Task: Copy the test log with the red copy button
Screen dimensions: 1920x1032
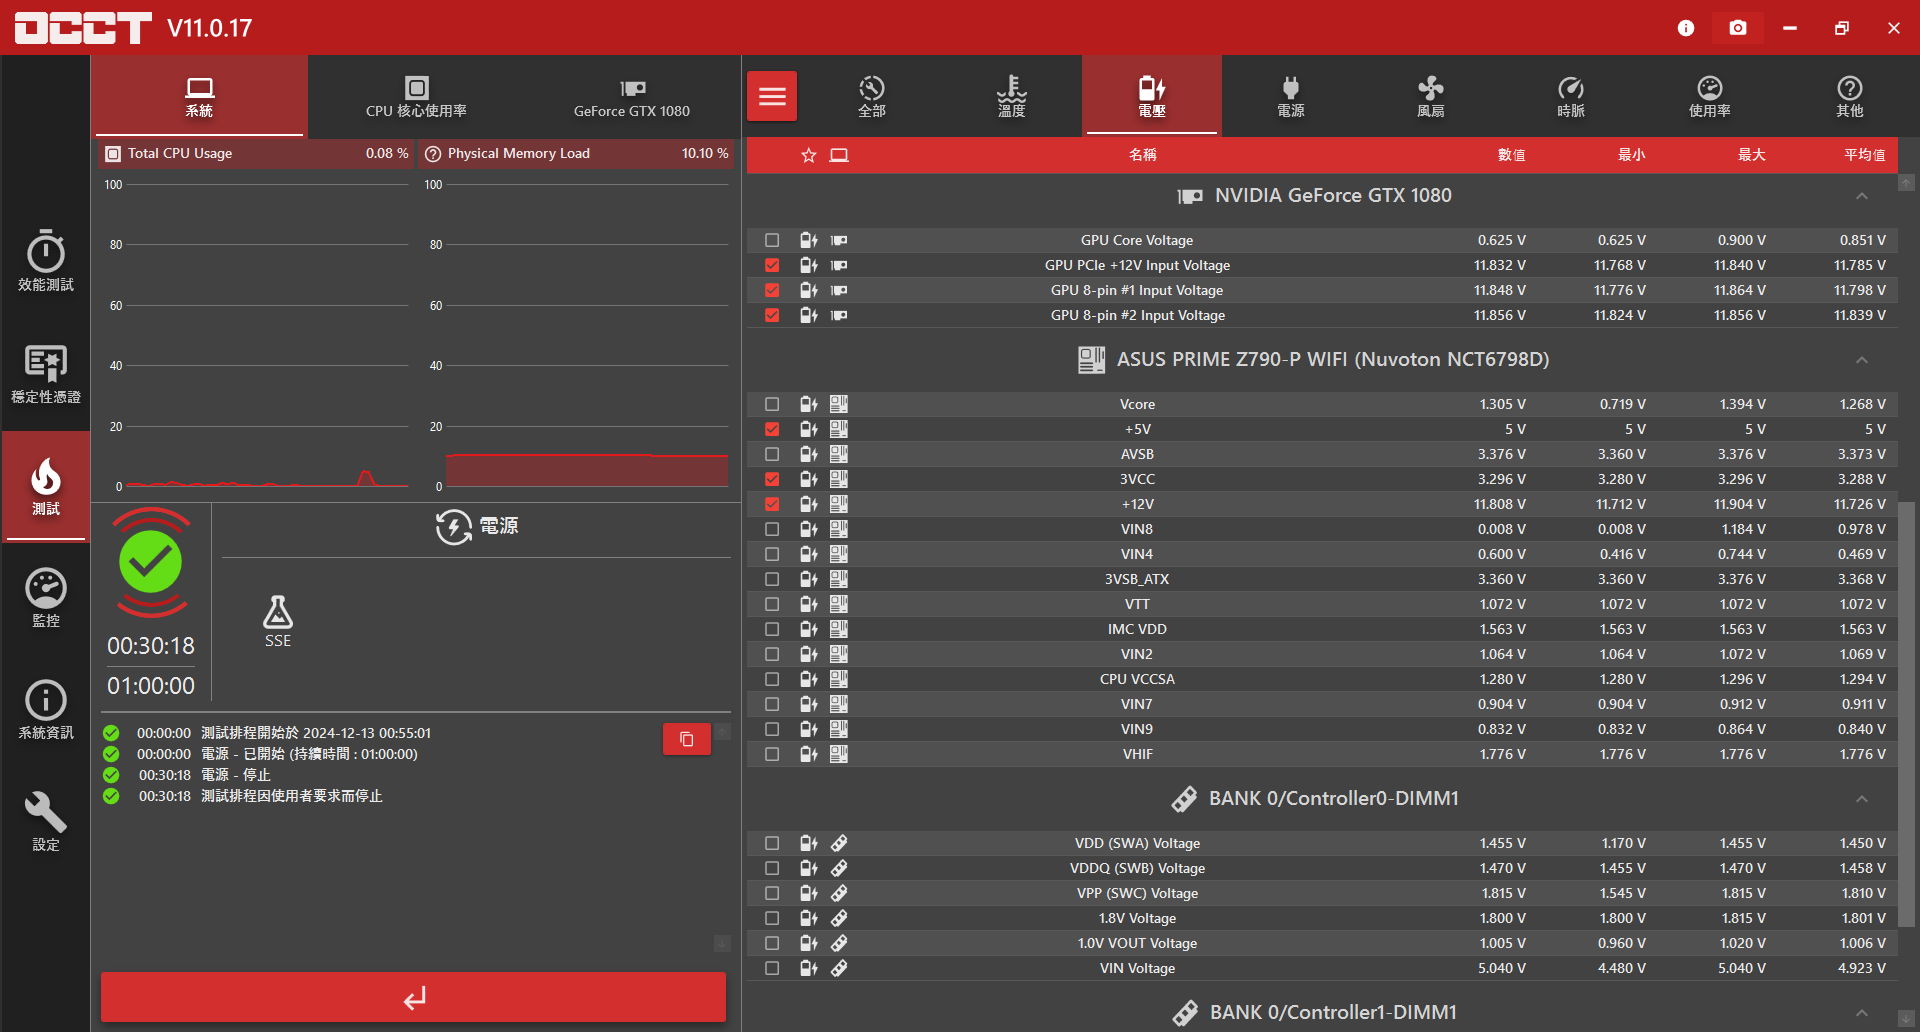Action: (x=687, y=739)
